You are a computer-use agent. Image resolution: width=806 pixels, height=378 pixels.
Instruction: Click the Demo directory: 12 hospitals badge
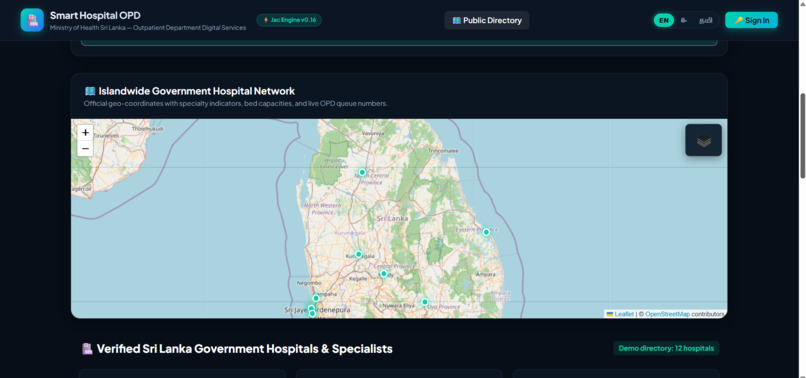pos(666,348)
